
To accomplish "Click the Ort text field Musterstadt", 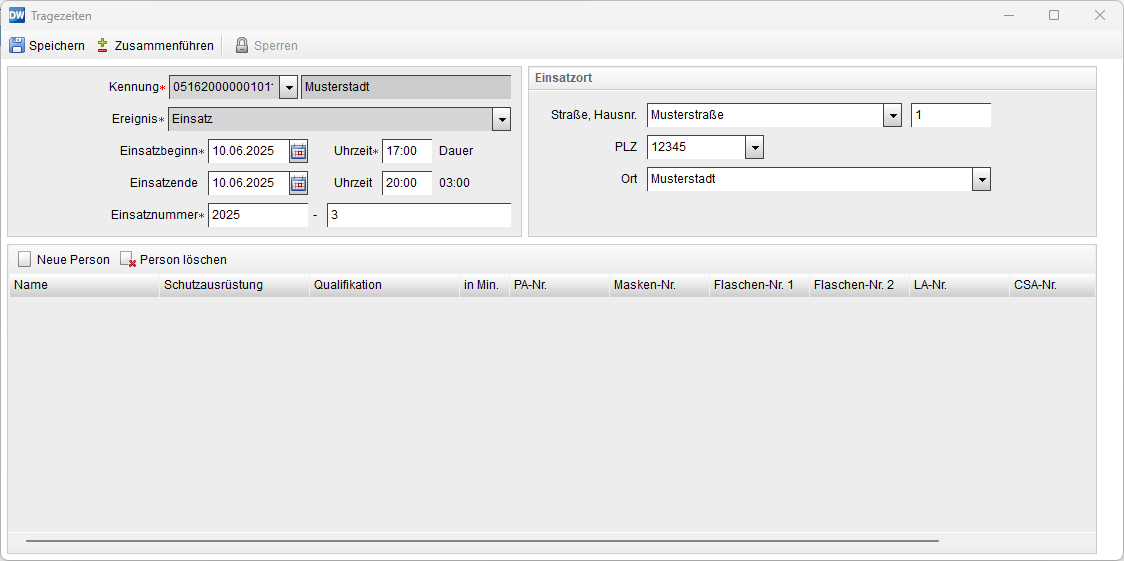I will pos(809,179).
